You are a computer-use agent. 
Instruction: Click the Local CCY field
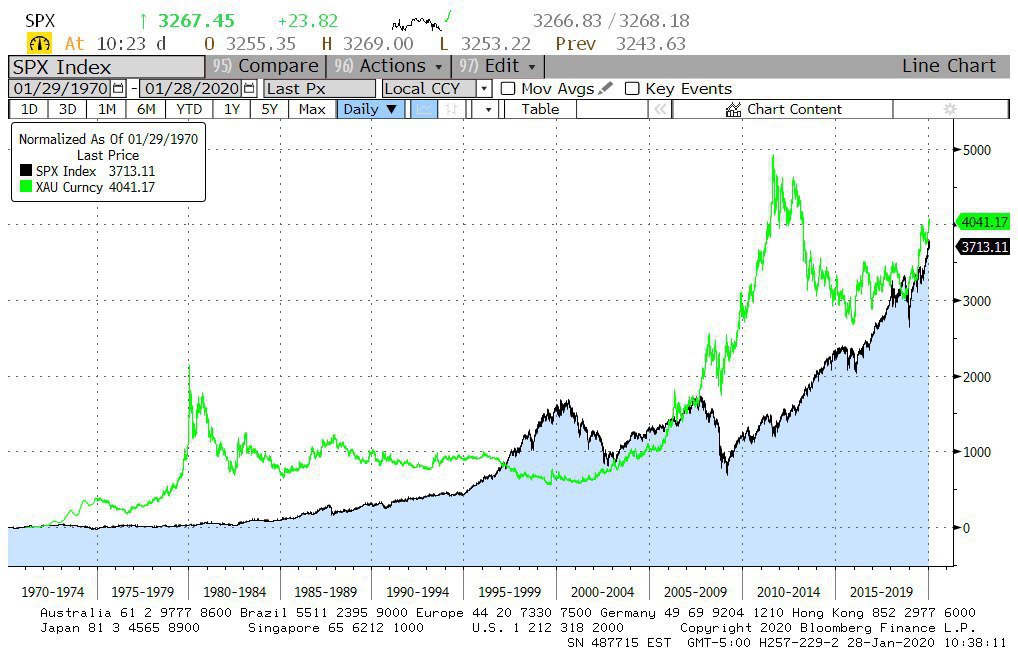(429, 88)
